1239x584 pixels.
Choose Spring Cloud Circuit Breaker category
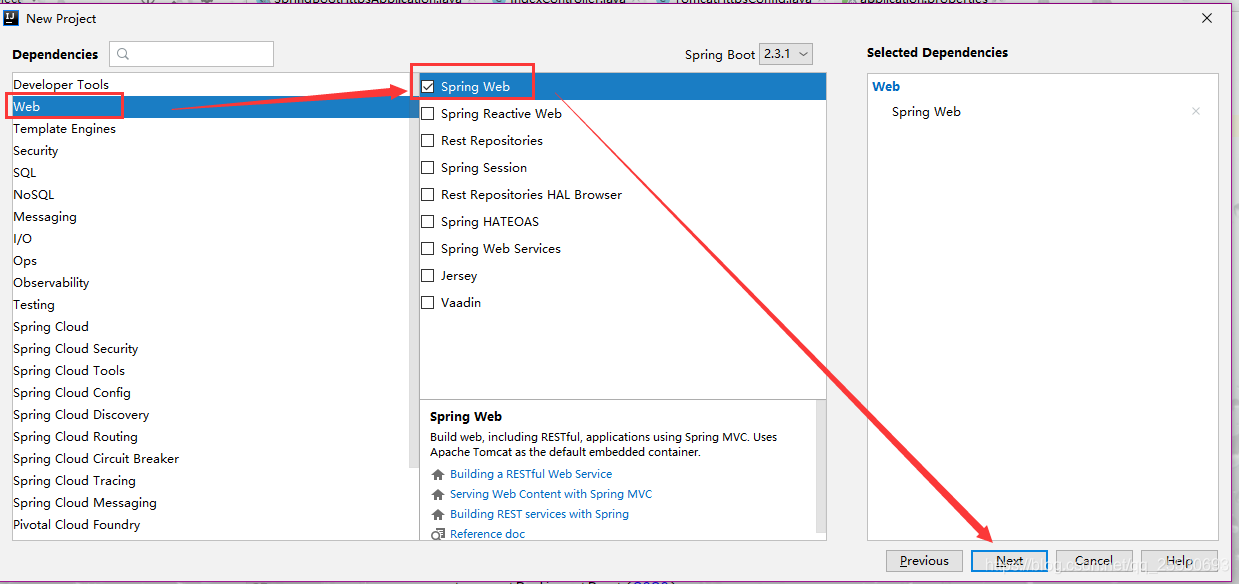210,459
